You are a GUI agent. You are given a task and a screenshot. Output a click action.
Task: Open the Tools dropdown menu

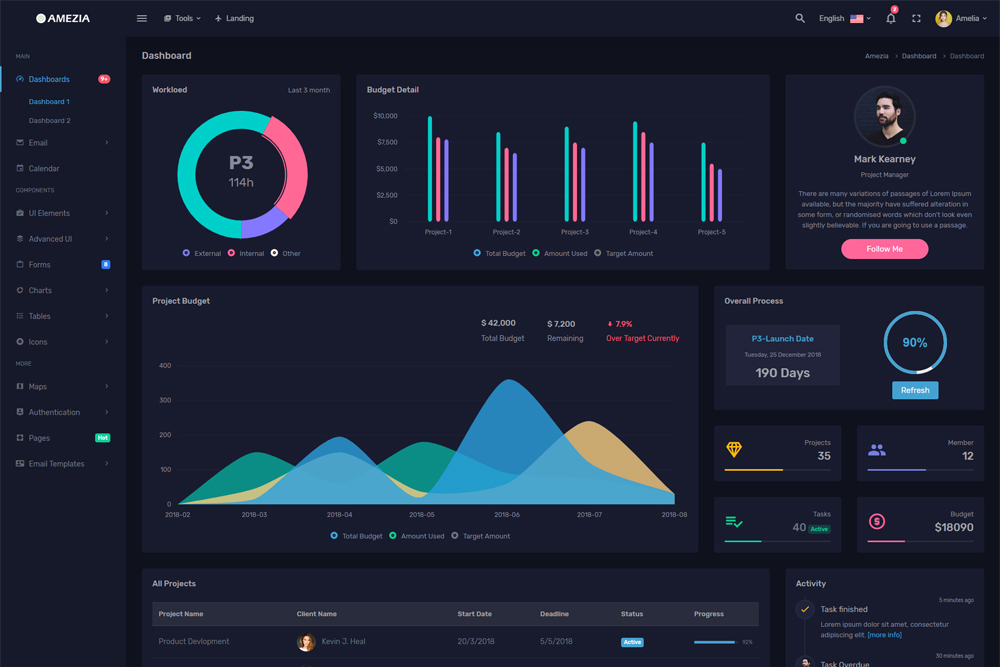click(182, 18)
